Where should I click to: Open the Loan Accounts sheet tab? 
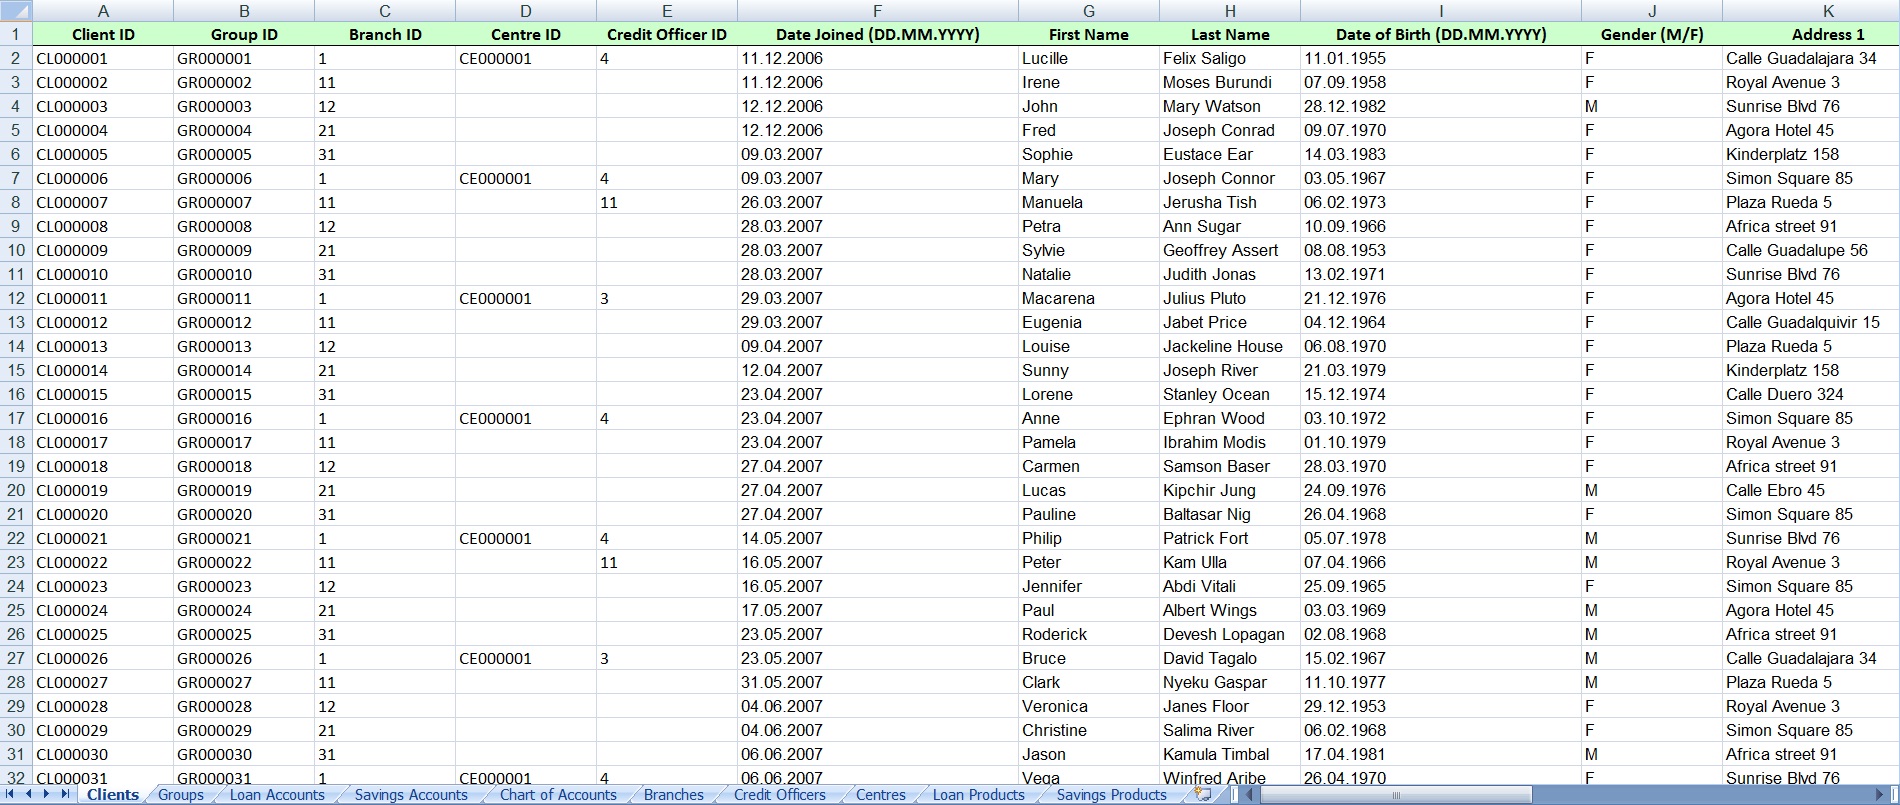point(277,795)
